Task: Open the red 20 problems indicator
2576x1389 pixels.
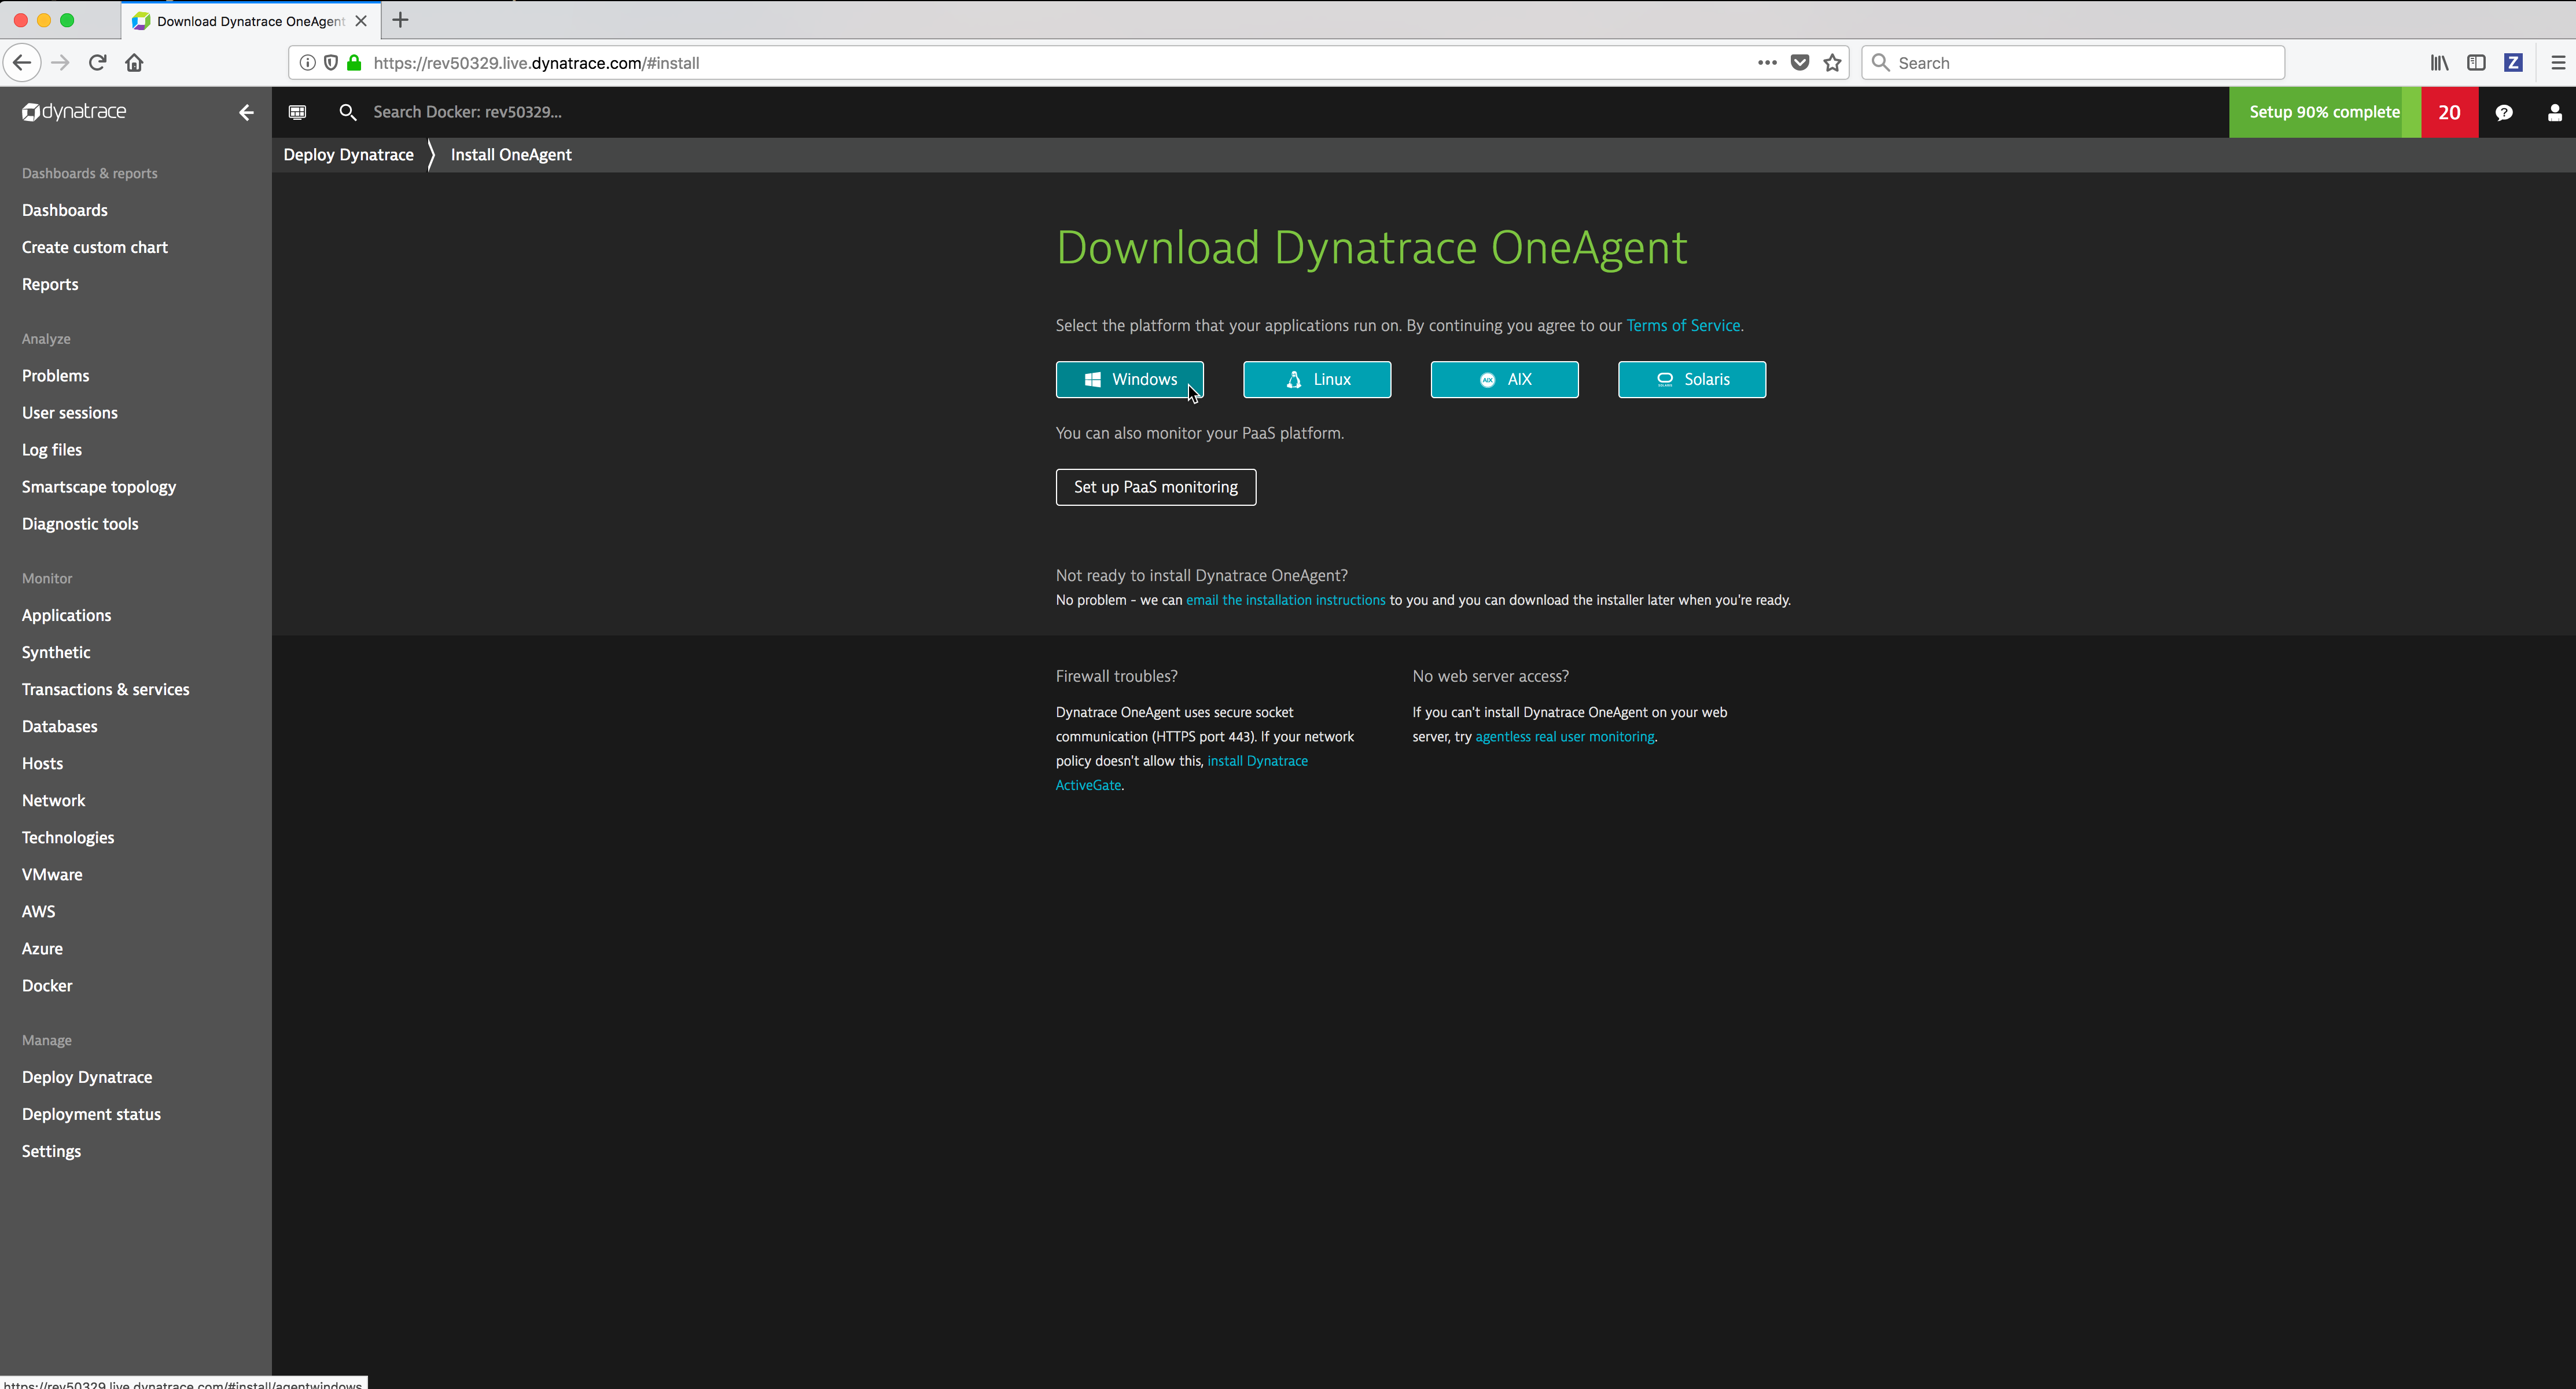Action: pyautogui.click(x=2449, y=112)
